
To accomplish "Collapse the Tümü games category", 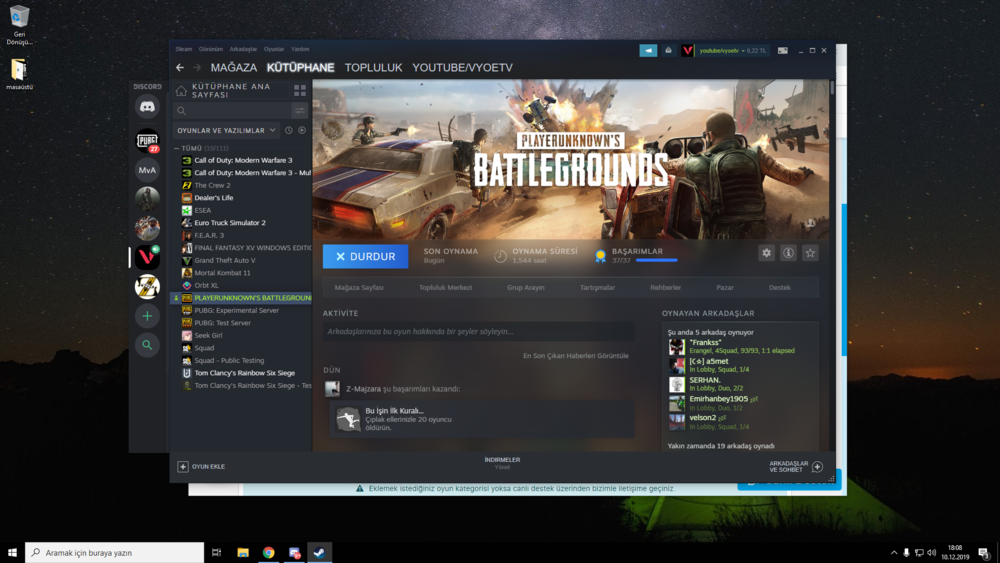I will [177, 148].
